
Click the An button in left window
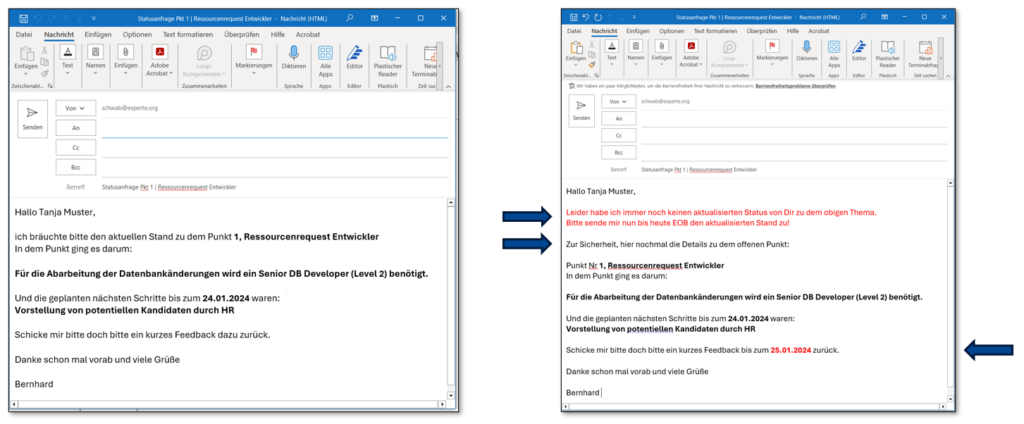pyautogui.click(x=76, y=128)
